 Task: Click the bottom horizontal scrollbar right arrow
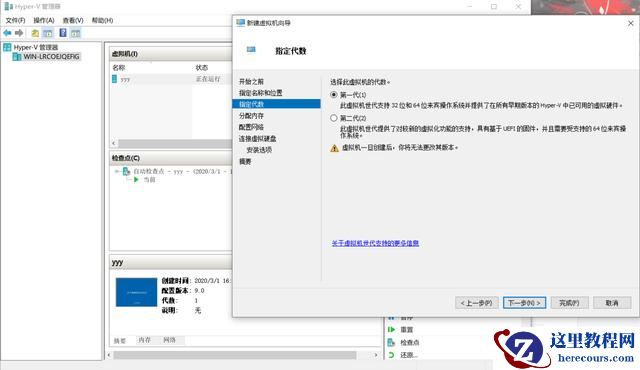click(x=376, y=355)
